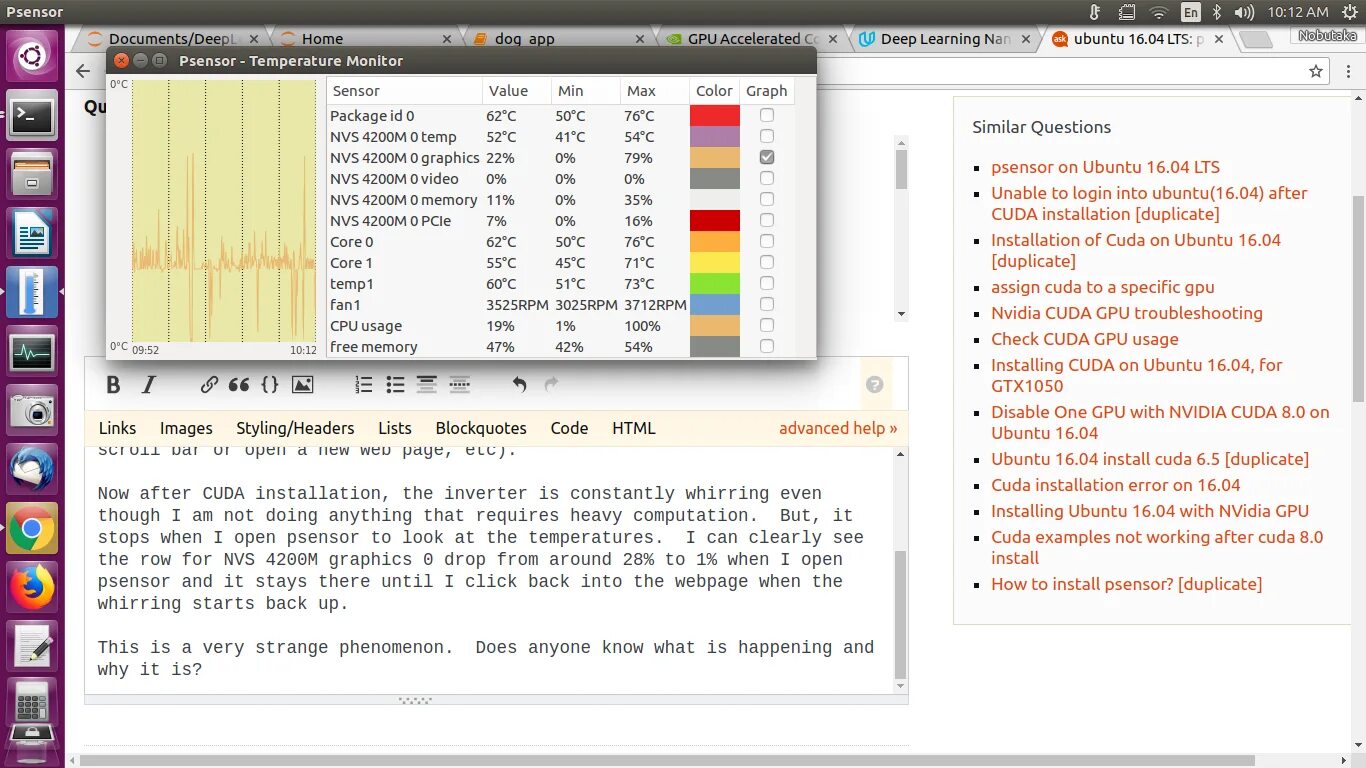Screen dimensions: 1366x768
Task: Open Terminal from the launcher
Action: coord(32,118)
